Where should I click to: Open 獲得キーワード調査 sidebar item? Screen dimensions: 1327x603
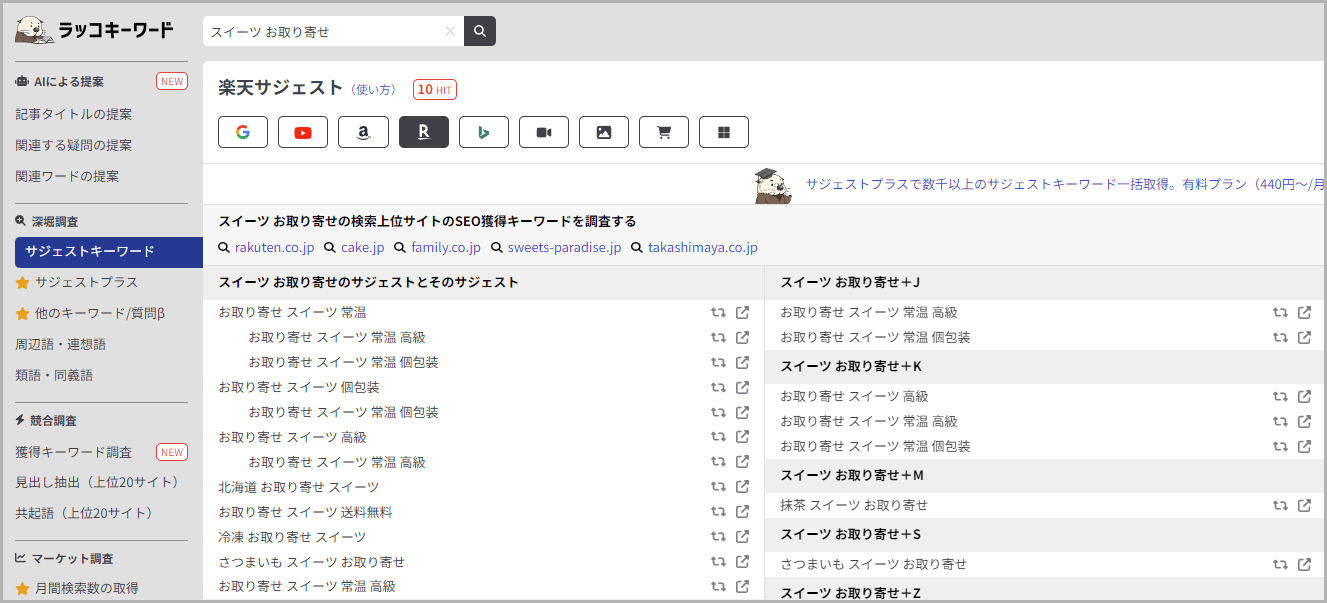[x=74, y=452]
